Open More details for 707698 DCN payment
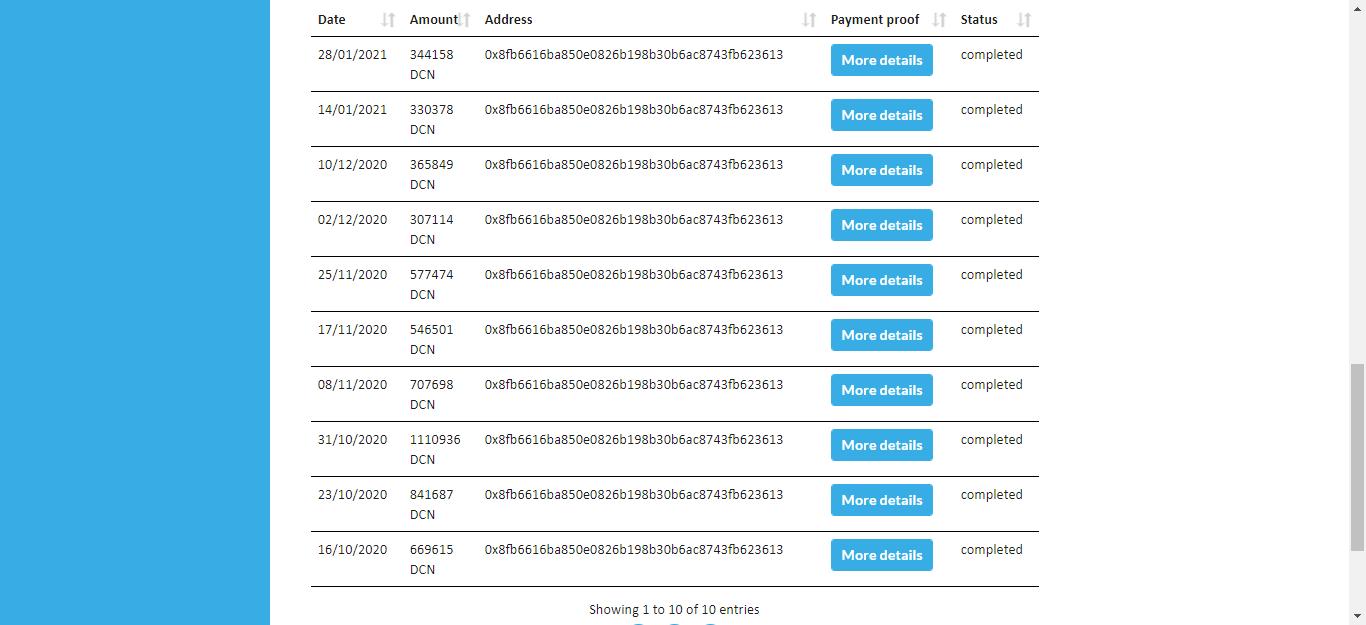This screenshot has width=1366, height=625. (882, 390)
